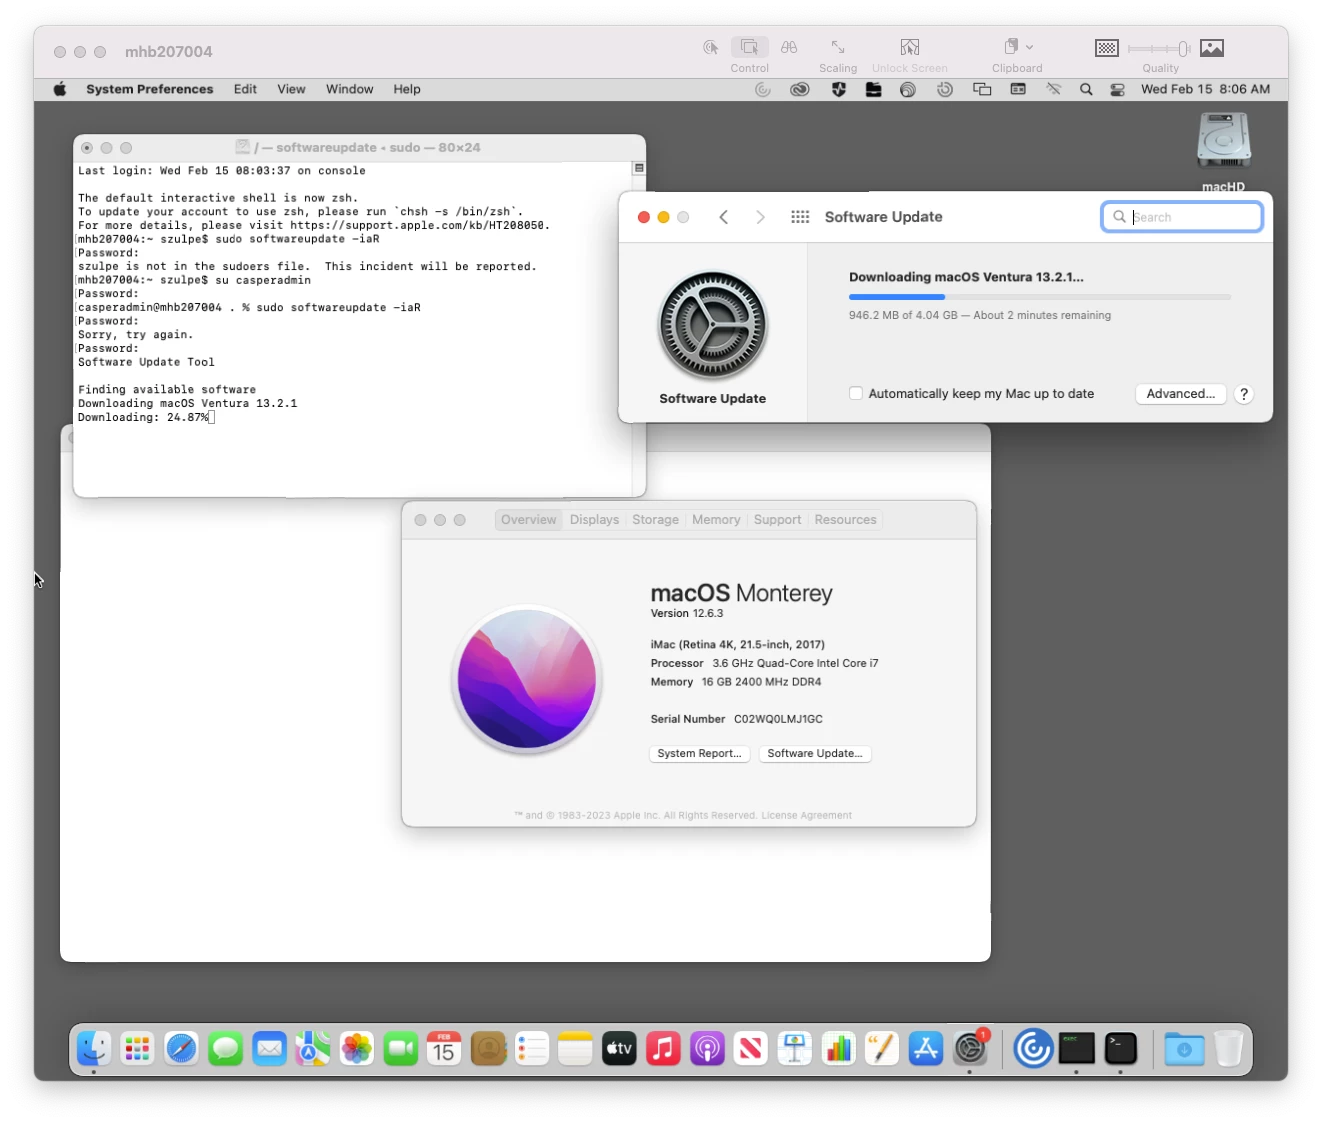Viewport: 1322px width, 1123px height.
Task: Launch Safari from the Dock
Action: (181, 1048)
